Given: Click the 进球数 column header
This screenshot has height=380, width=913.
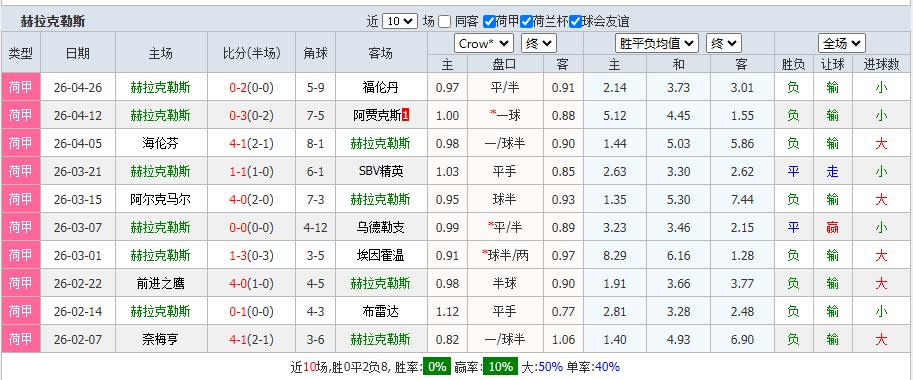Looking at the screenshot, I should pos(881,64).
